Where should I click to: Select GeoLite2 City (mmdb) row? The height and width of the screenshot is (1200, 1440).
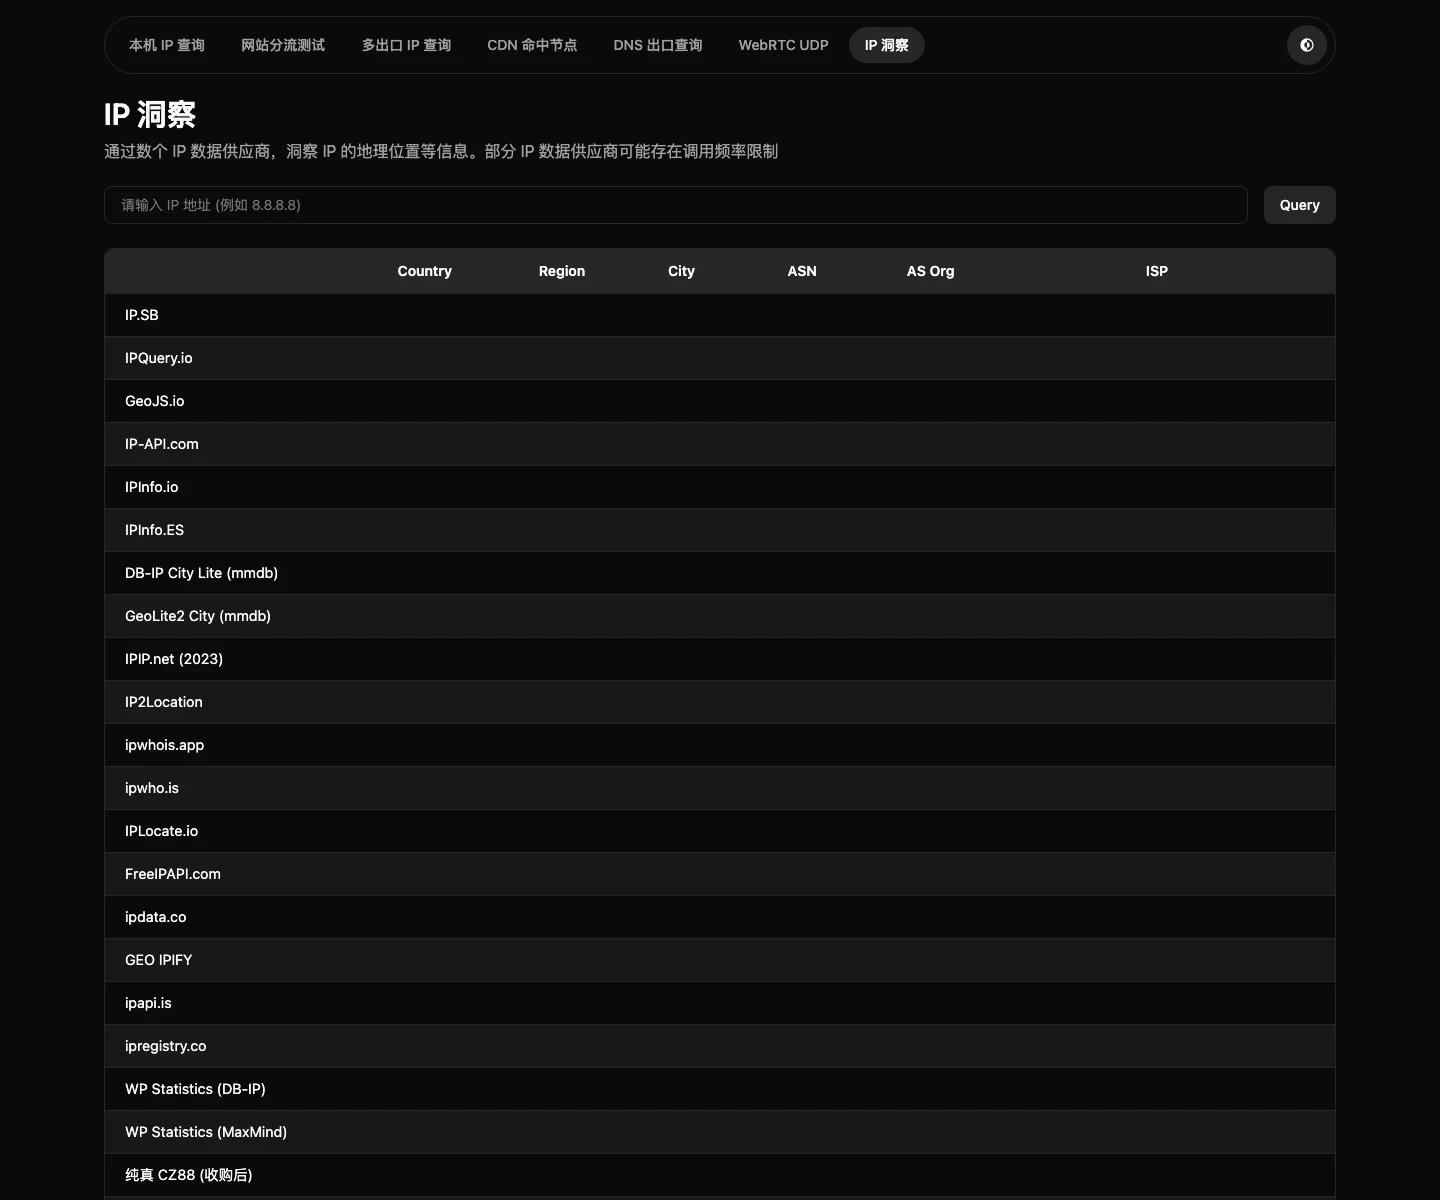(720, 616)
